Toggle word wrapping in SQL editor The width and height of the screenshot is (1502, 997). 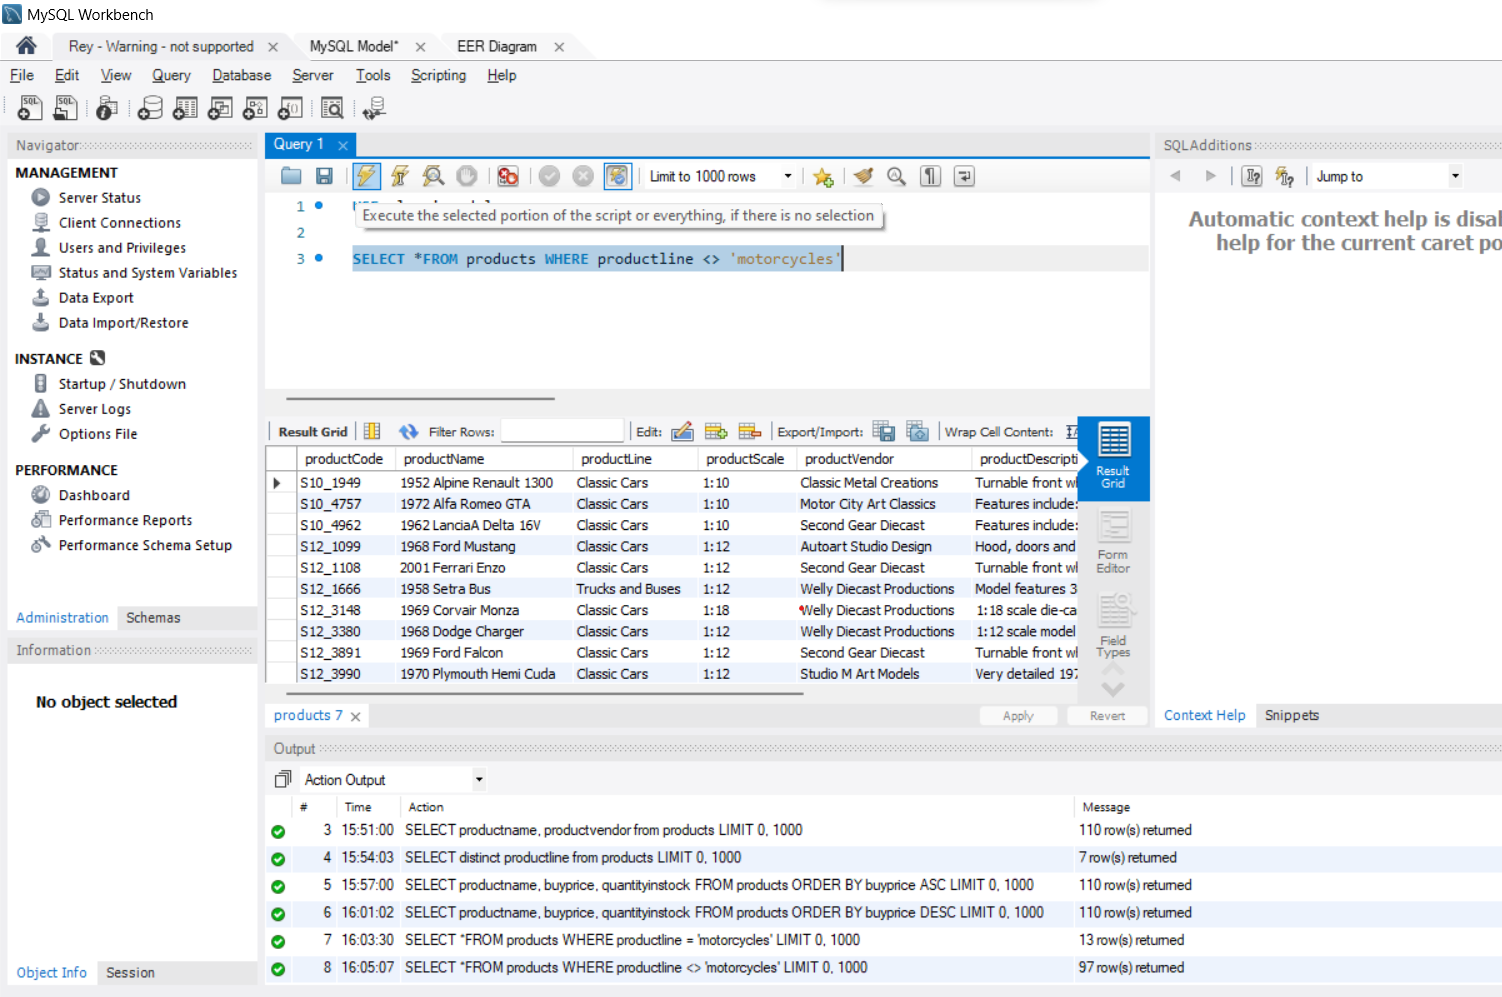coord(964,176)
